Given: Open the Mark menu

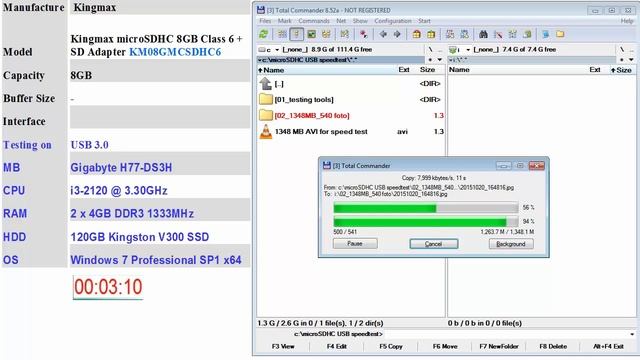Looking at the screenshot, I should [x=284, y=21].
